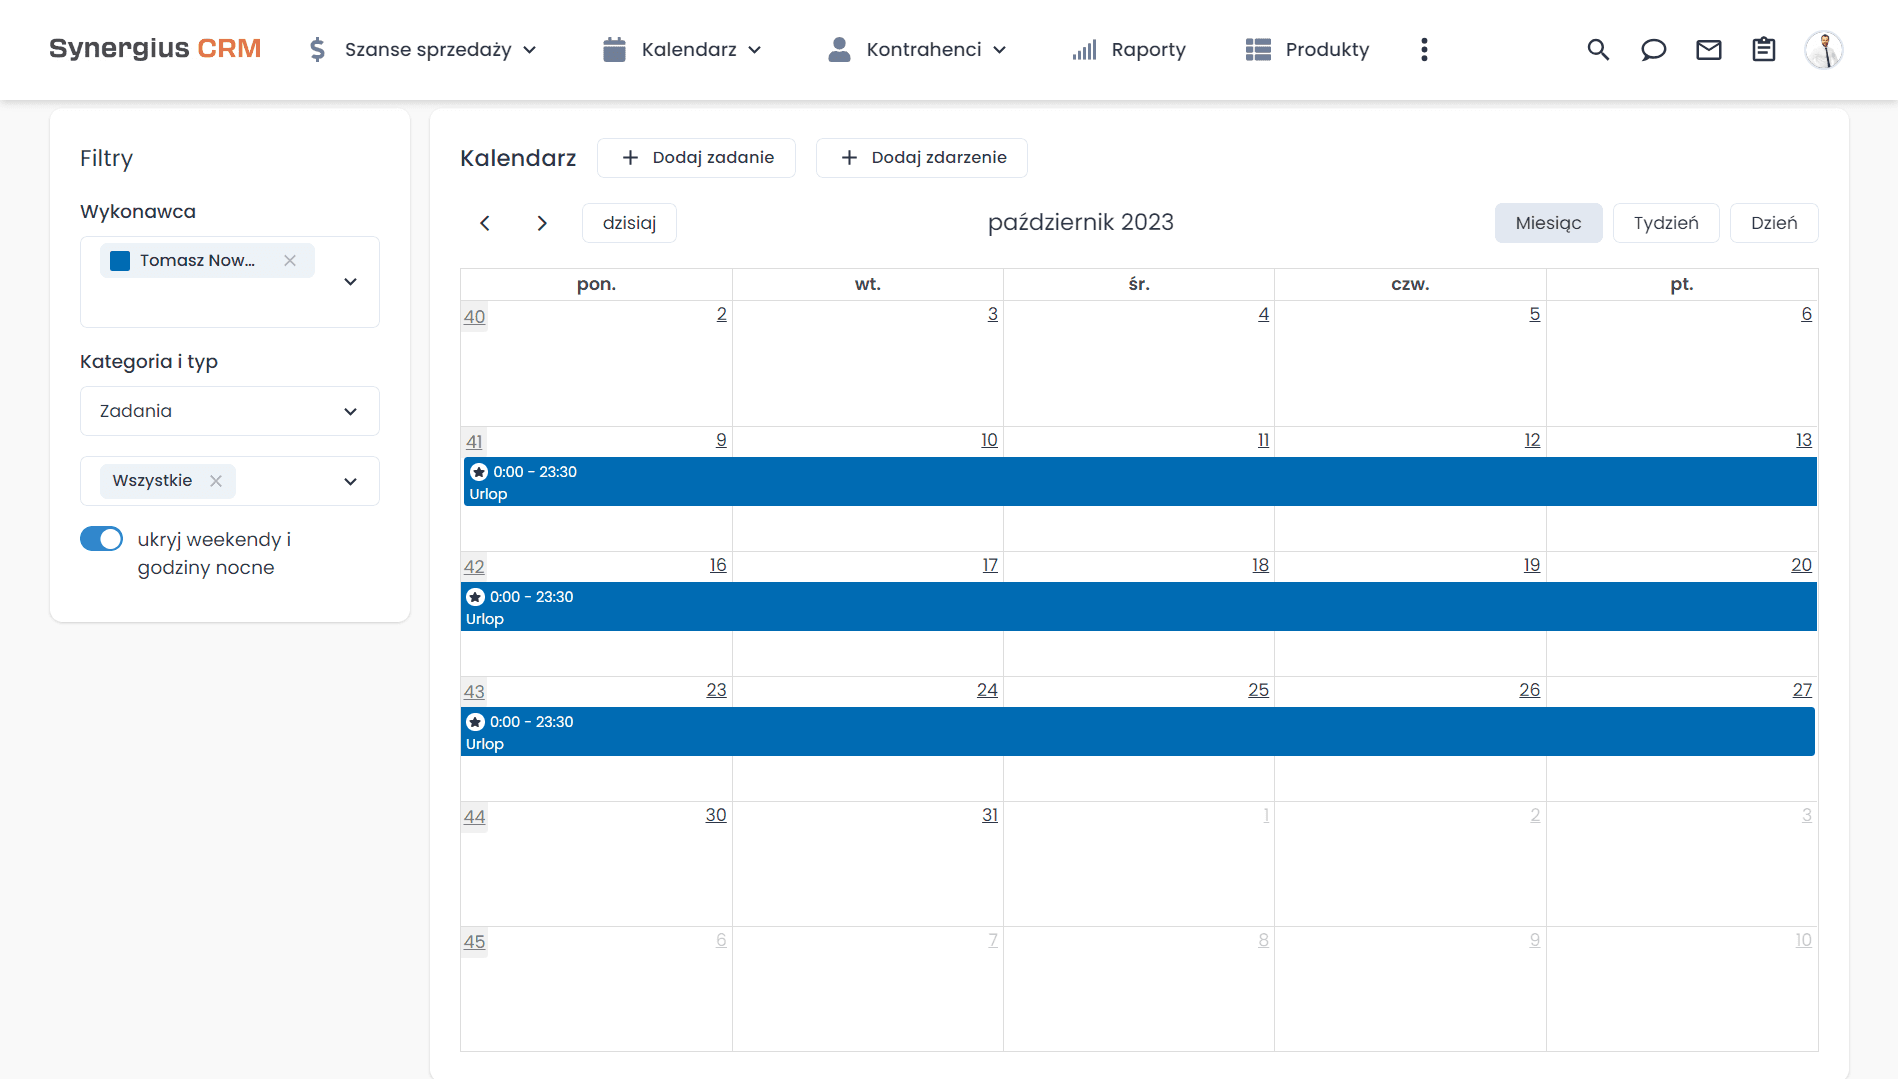Jump to today with the dzisiaj button

pos(629,222)
